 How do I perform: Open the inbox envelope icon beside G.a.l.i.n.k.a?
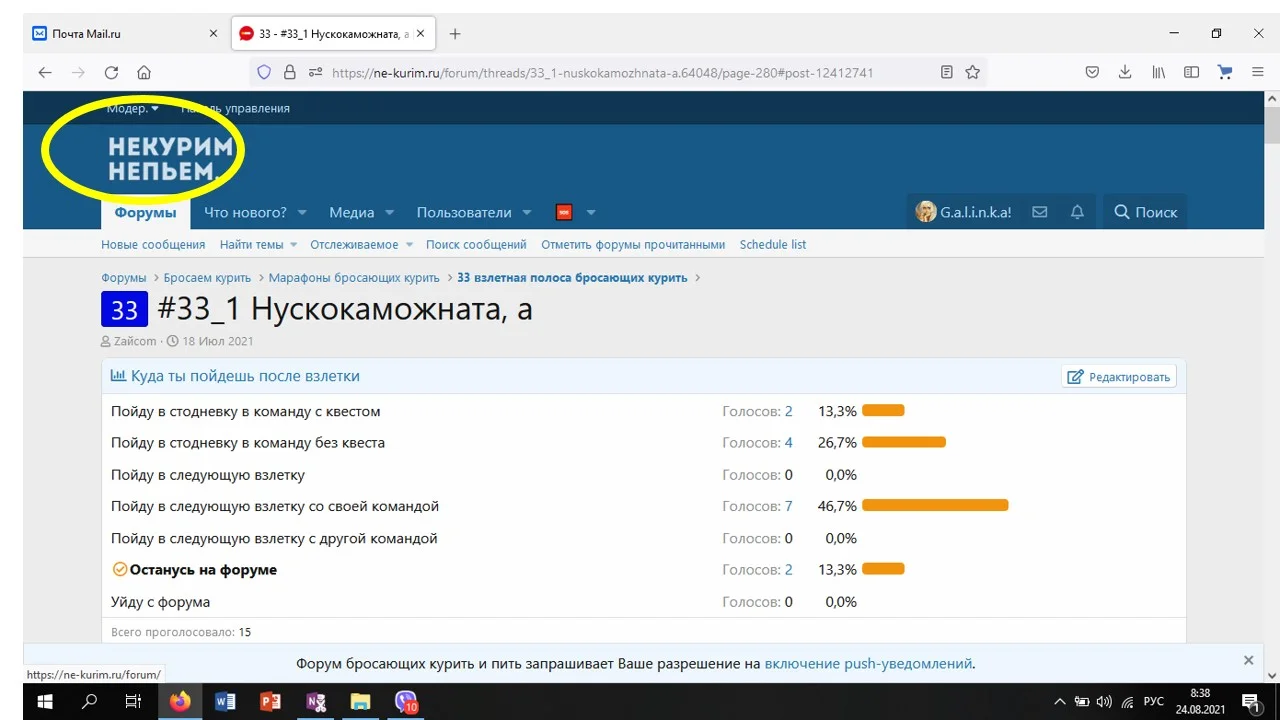tap(1039, 211)
